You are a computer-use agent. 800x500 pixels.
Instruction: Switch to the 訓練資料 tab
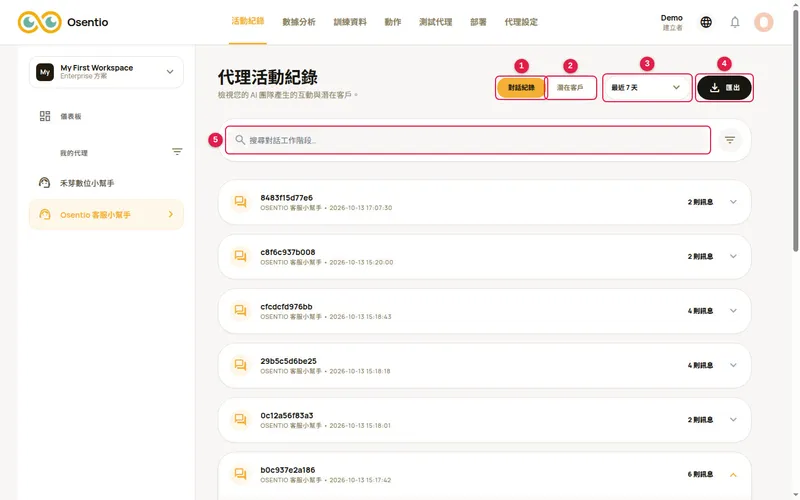[350, 22]
